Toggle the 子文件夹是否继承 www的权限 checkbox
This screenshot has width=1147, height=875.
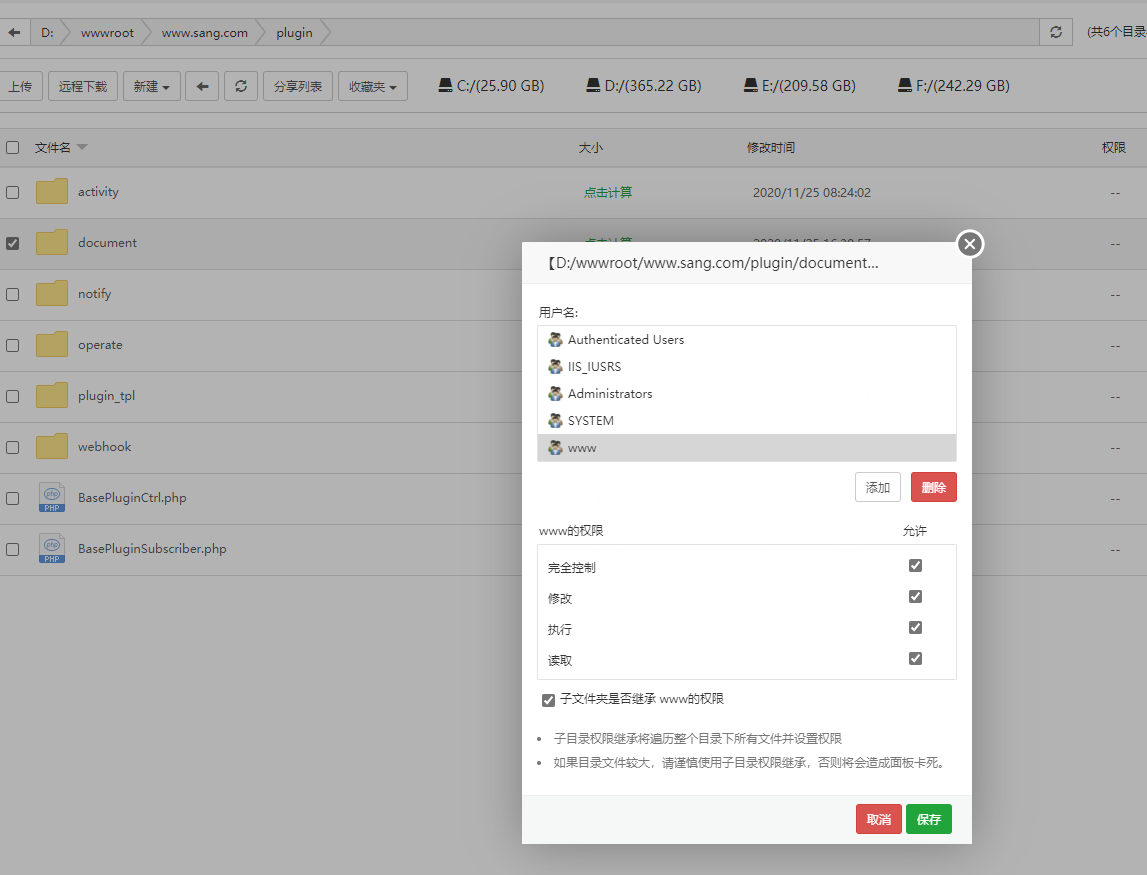click(548, 699)
